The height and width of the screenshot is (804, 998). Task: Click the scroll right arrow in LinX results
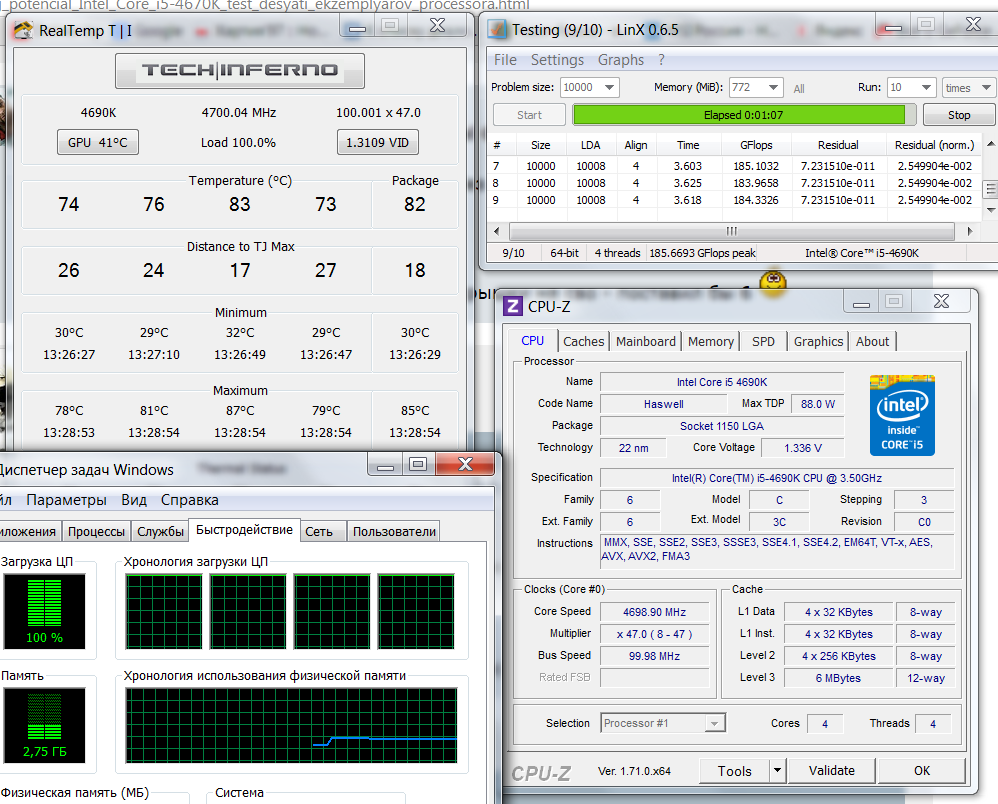pyautogui.click(x=969, y=231)
